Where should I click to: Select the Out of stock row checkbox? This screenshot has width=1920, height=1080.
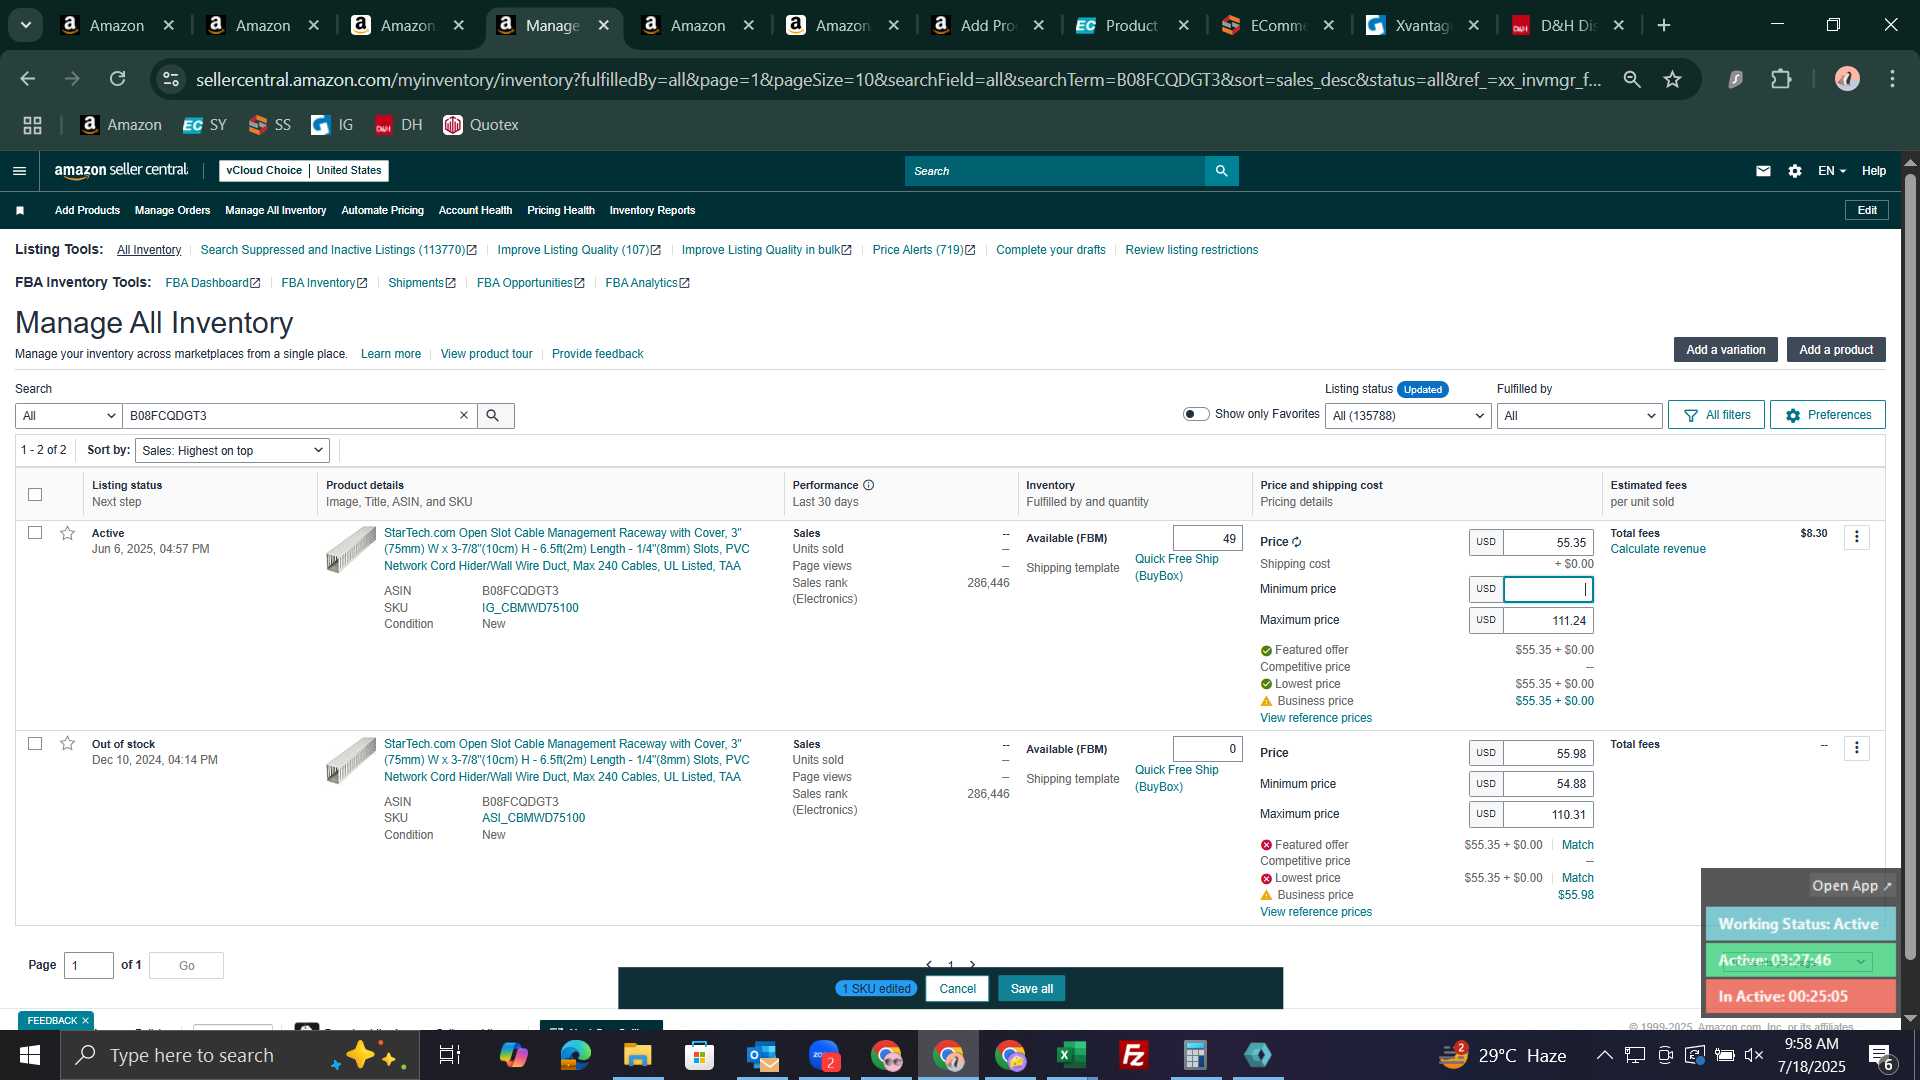[35, 744]
